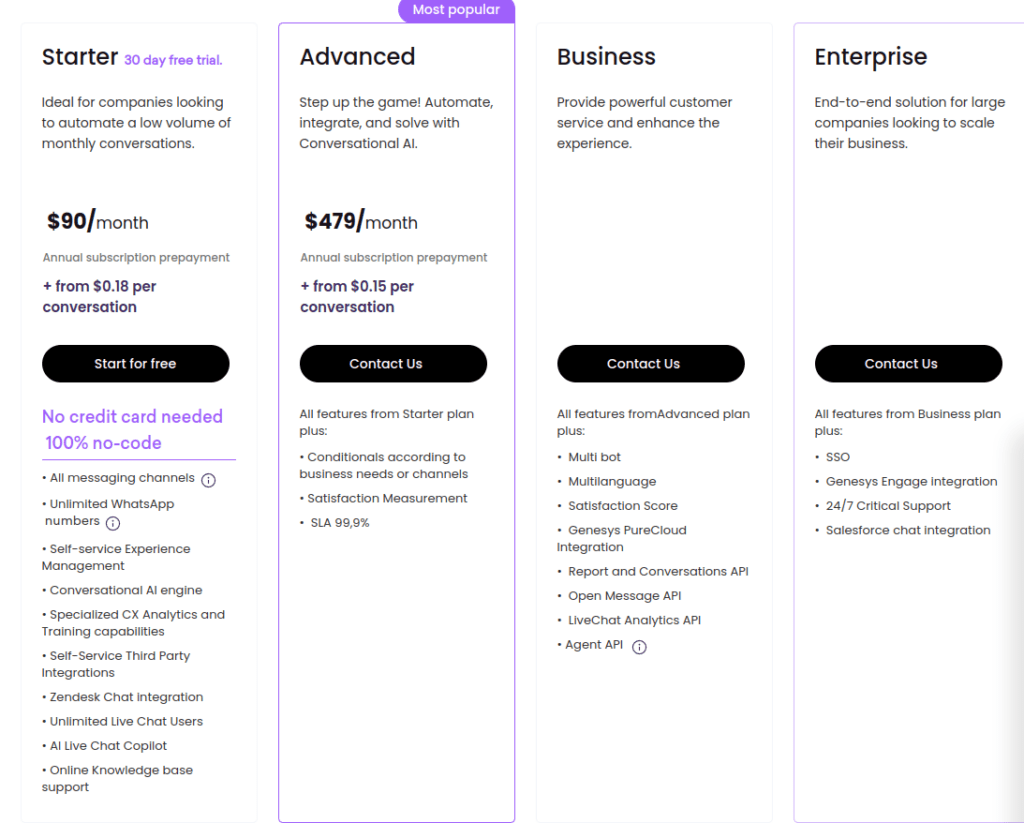
Task: Click the from $0.15 per conversation text
Action: (357, 297)
